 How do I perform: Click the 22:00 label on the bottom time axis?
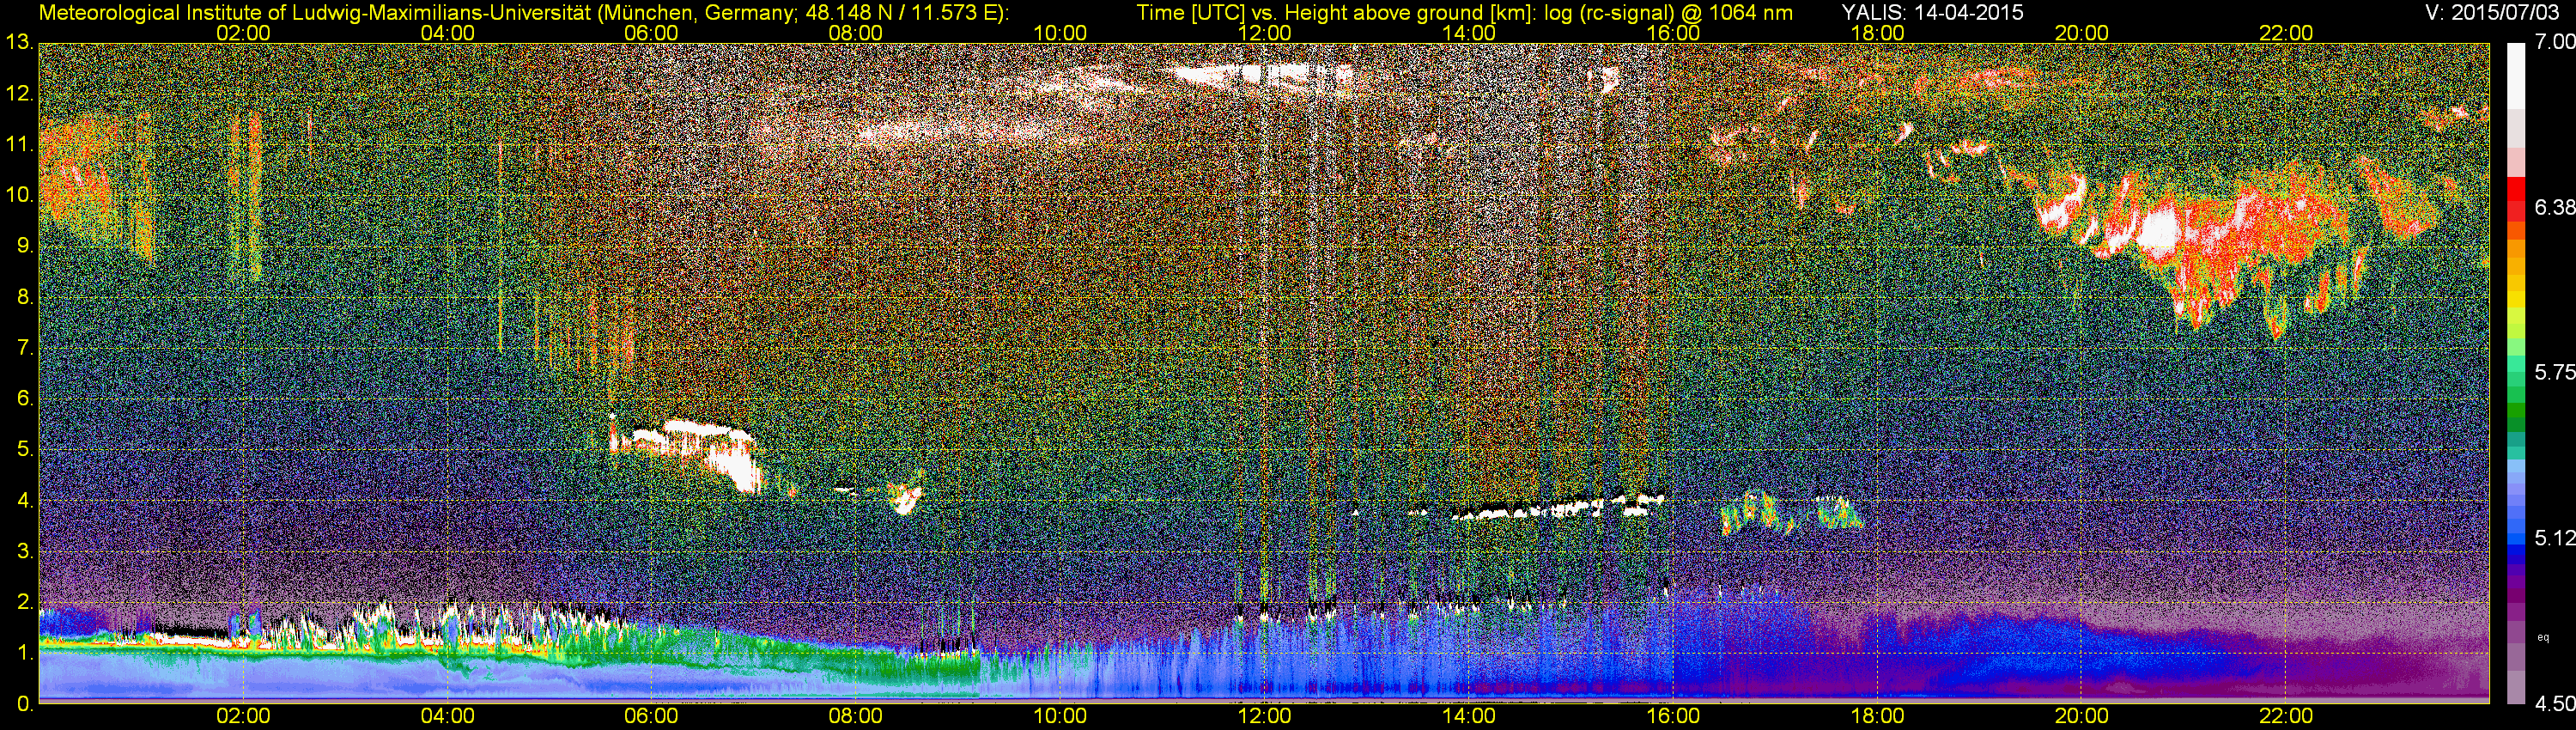coord(2286,716)
